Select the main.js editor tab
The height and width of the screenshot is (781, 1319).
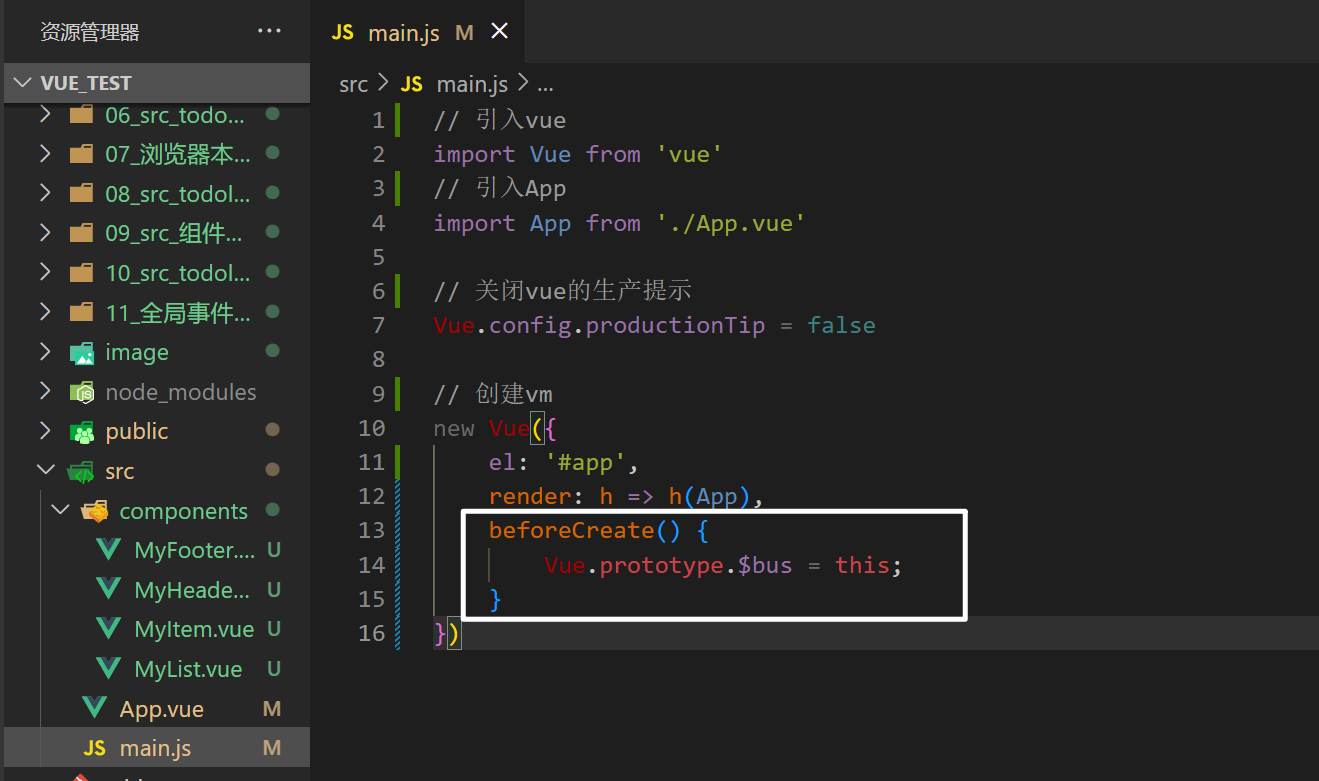coord(418,32)
